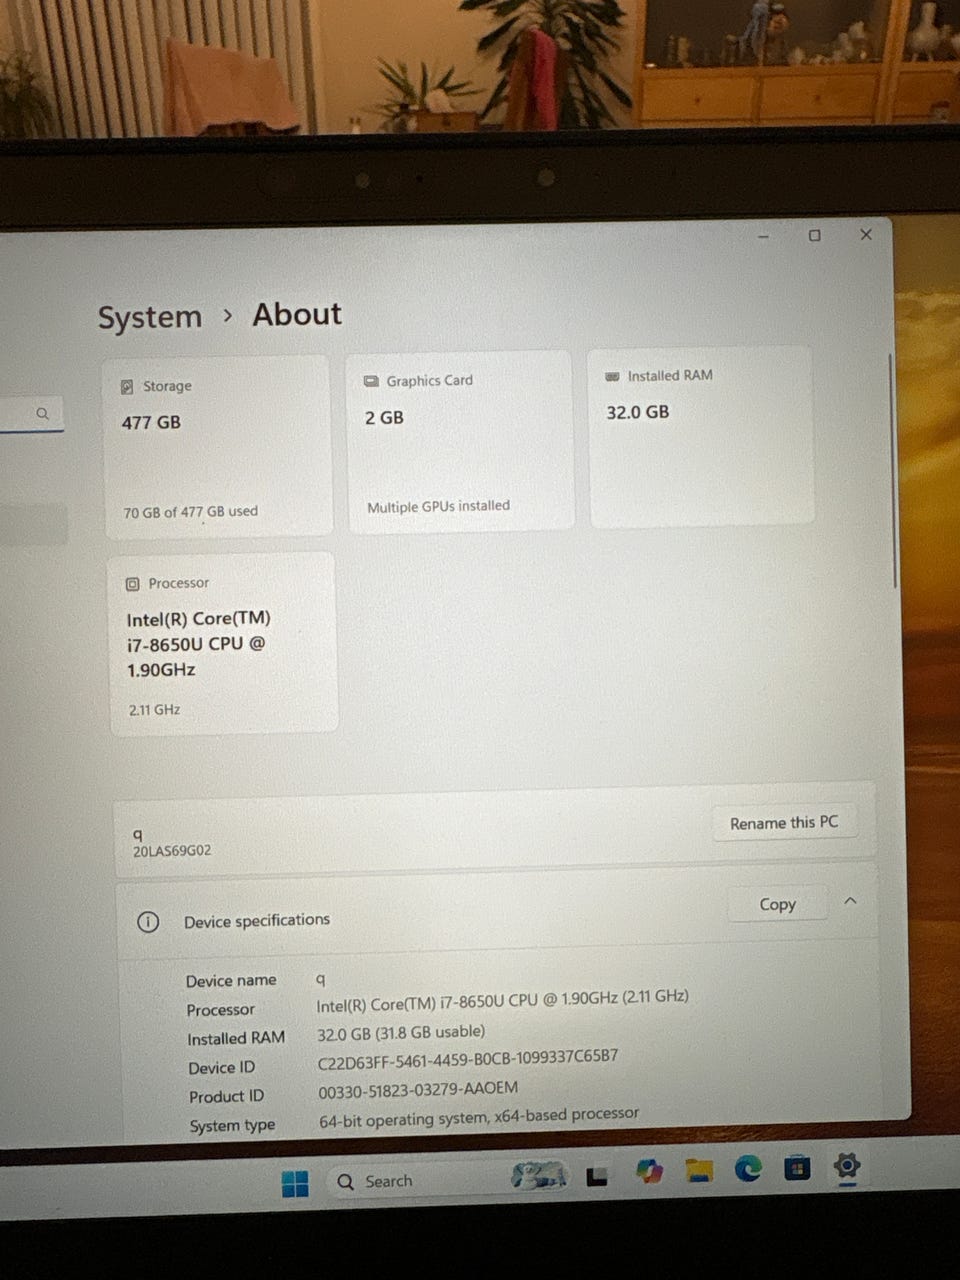Click the Product ID value 00330-51823-03279-AAOEM
This screenshot has width=960, height=1280.
pyautogui.click(x=418, y=1091)
